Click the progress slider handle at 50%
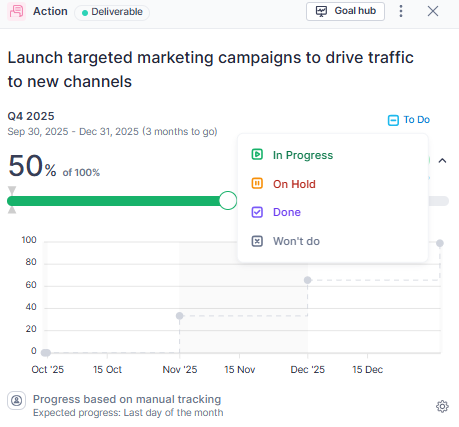 point(228,200)
